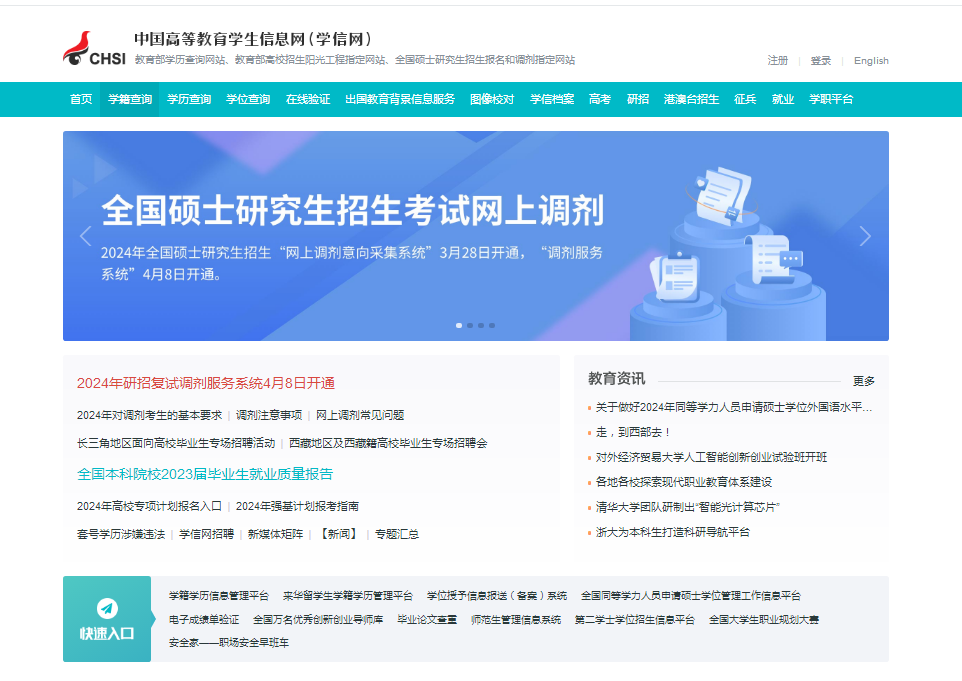Expand 教育资讯 with the 更多 link
962x681 pixels.
pyautogui.click(x=863, y=381)
